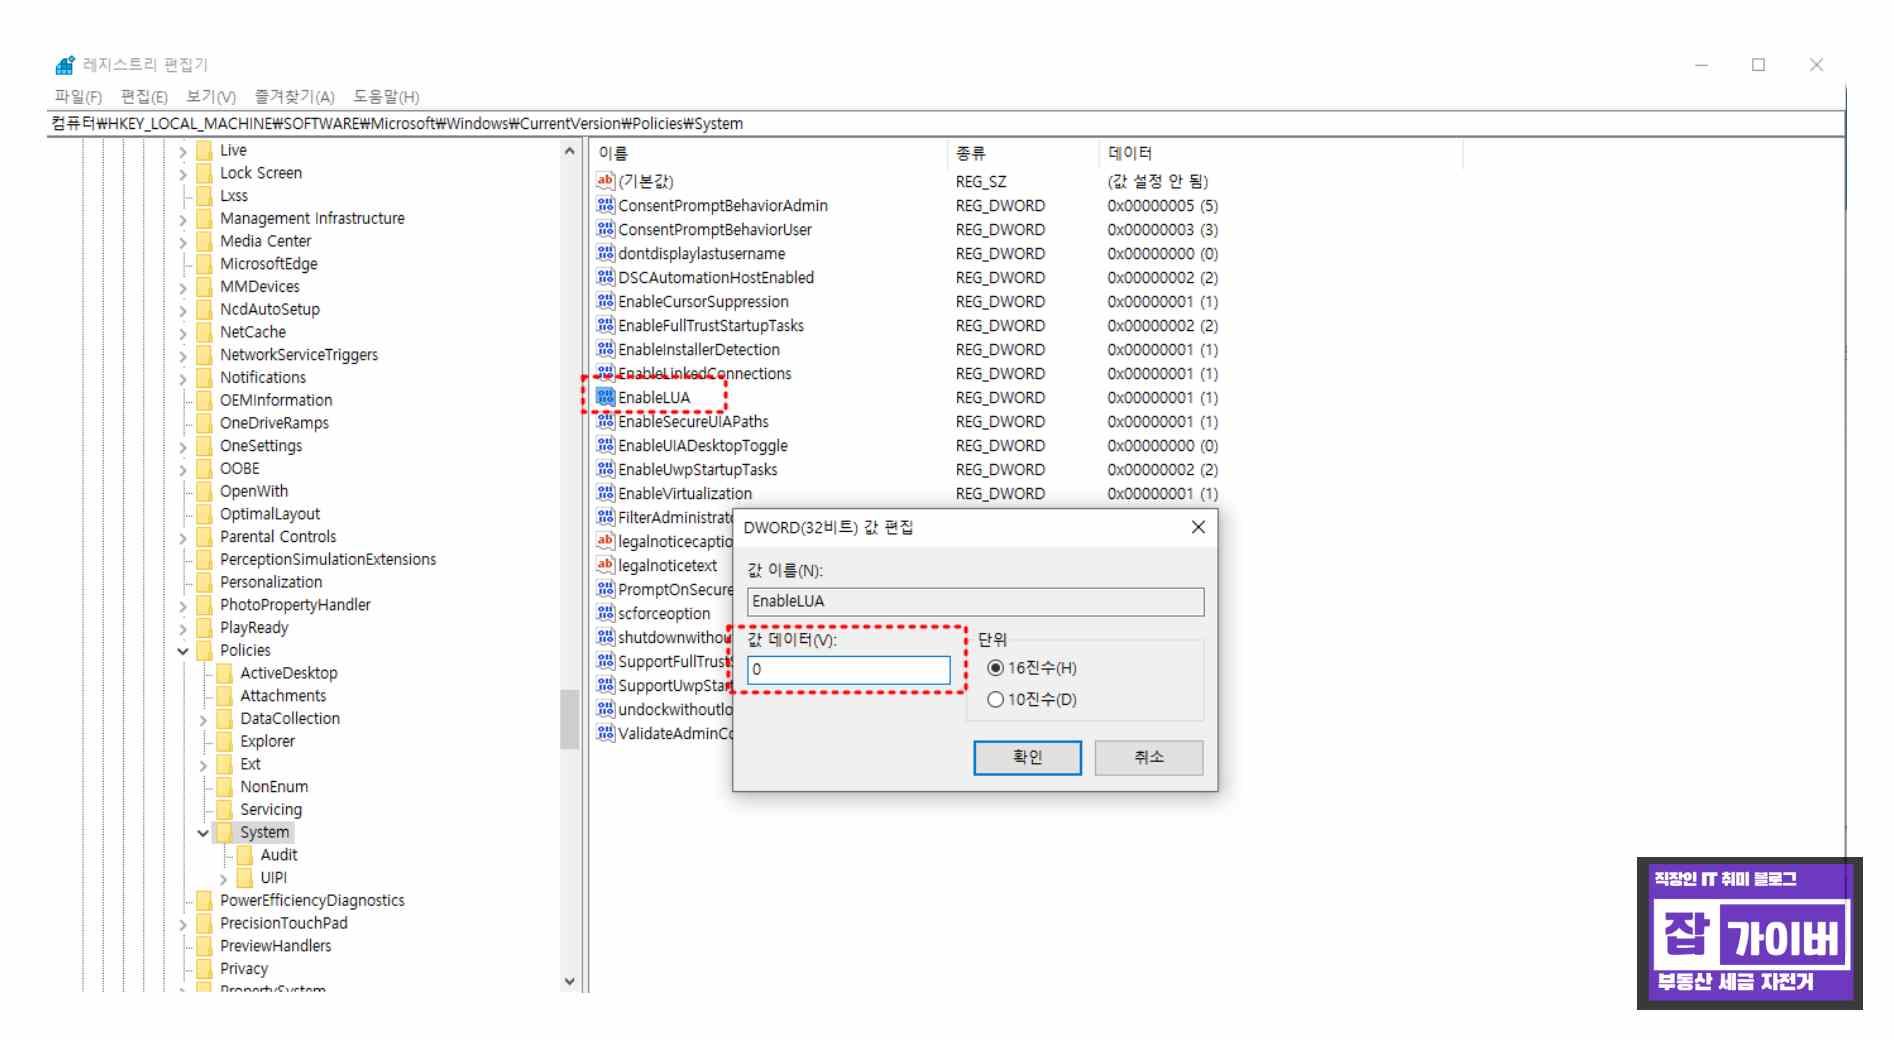Click the Policies folder icon in tree

pyautogui.click(x=204, y=650)
